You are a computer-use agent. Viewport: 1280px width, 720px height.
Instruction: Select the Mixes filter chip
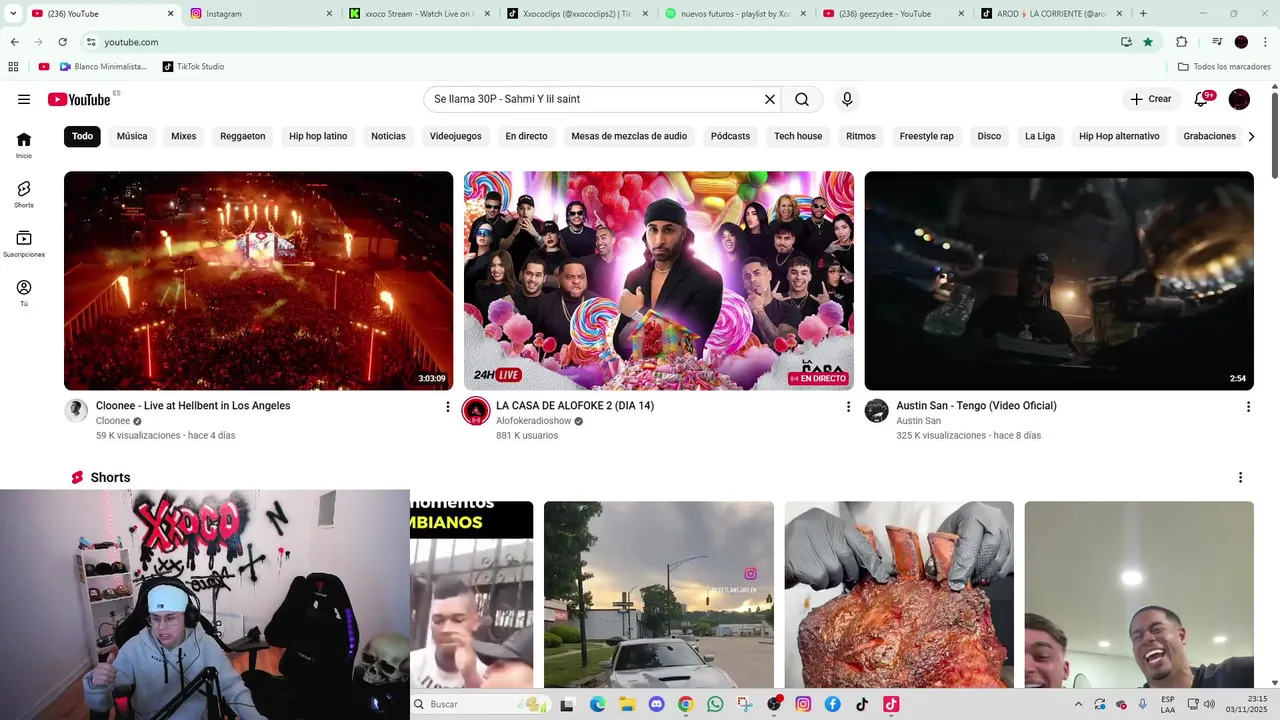pyautogui.click(x=183, y=136)
